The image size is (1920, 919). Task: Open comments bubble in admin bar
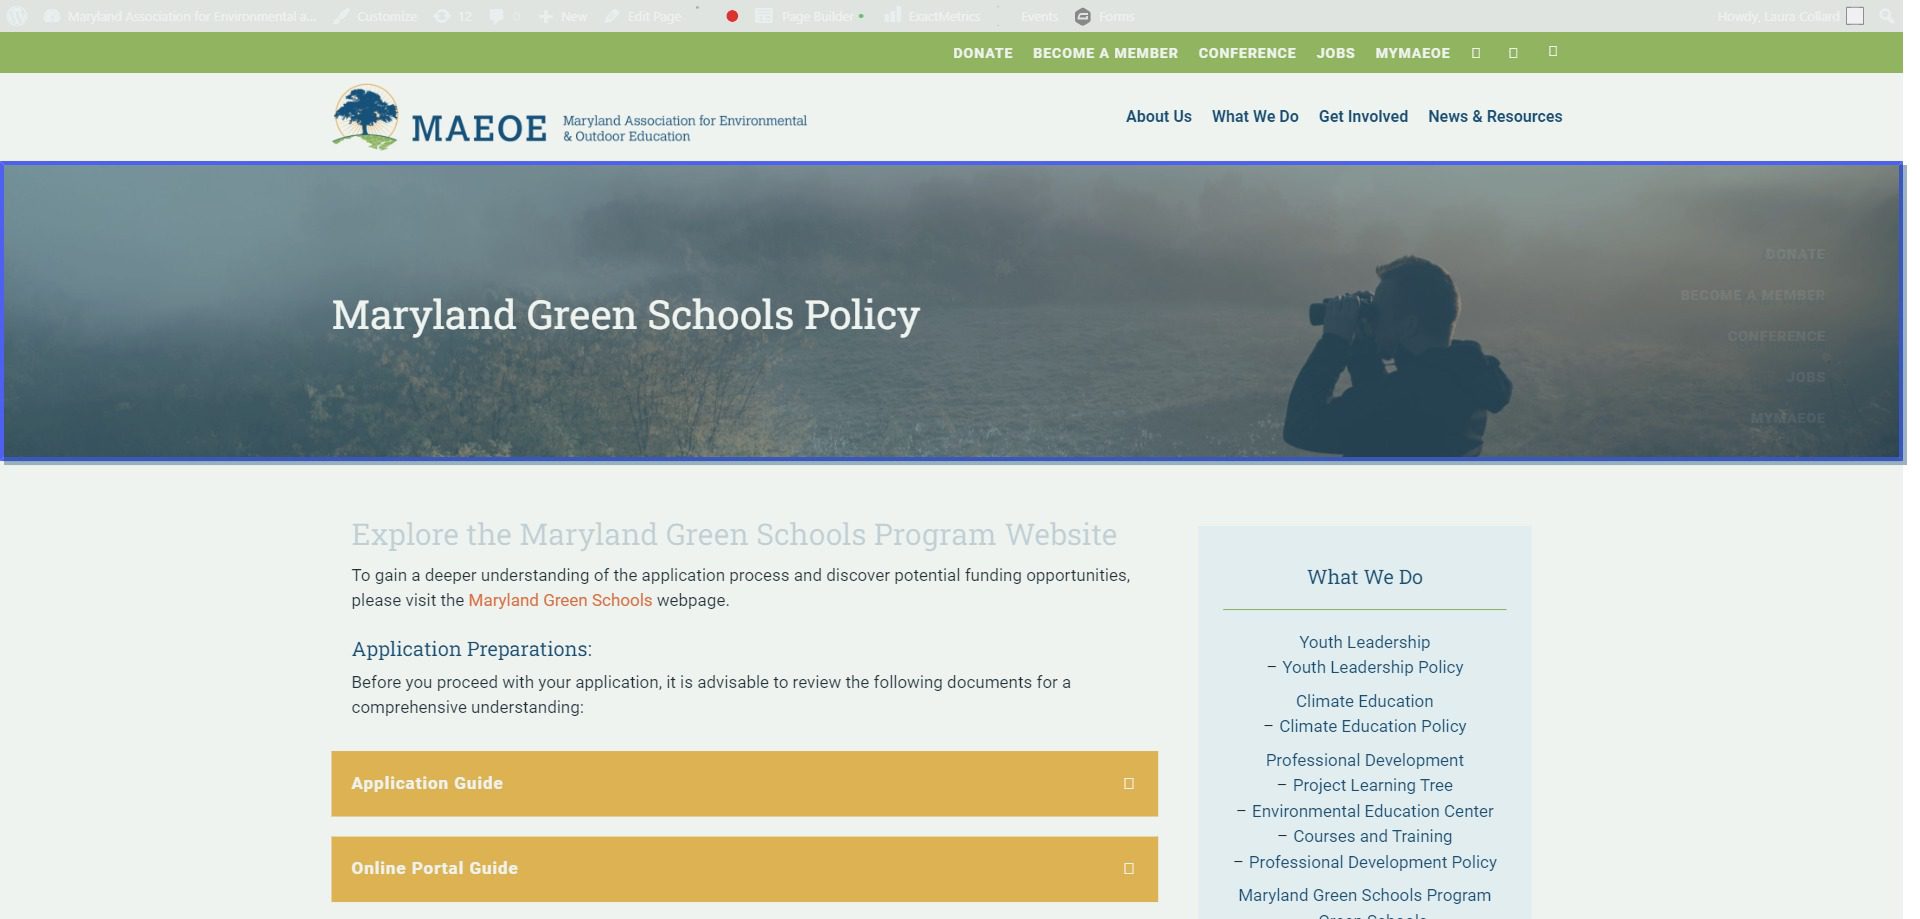[x=504, y=16]
